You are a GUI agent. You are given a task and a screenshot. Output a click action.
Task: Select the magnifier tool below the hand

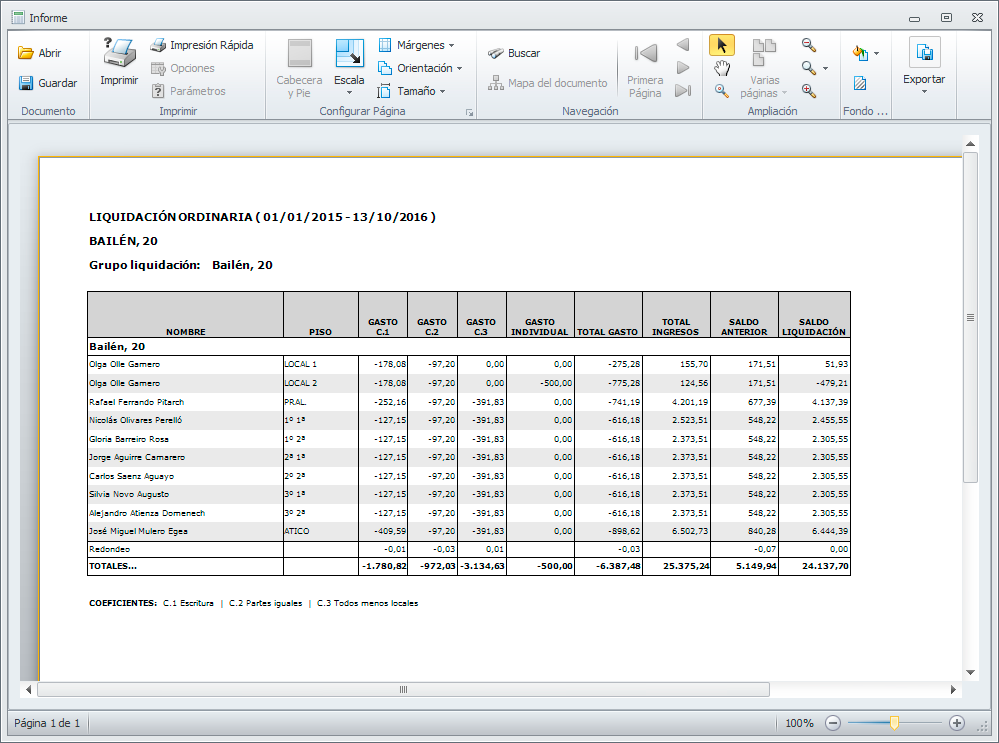tap(721, 91)
